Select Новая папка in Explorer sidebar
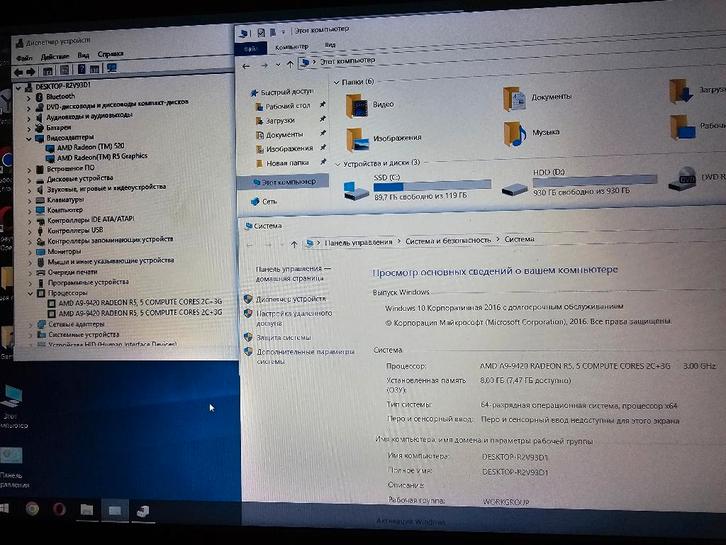726x545 pixels. click(x=287, y=163)
